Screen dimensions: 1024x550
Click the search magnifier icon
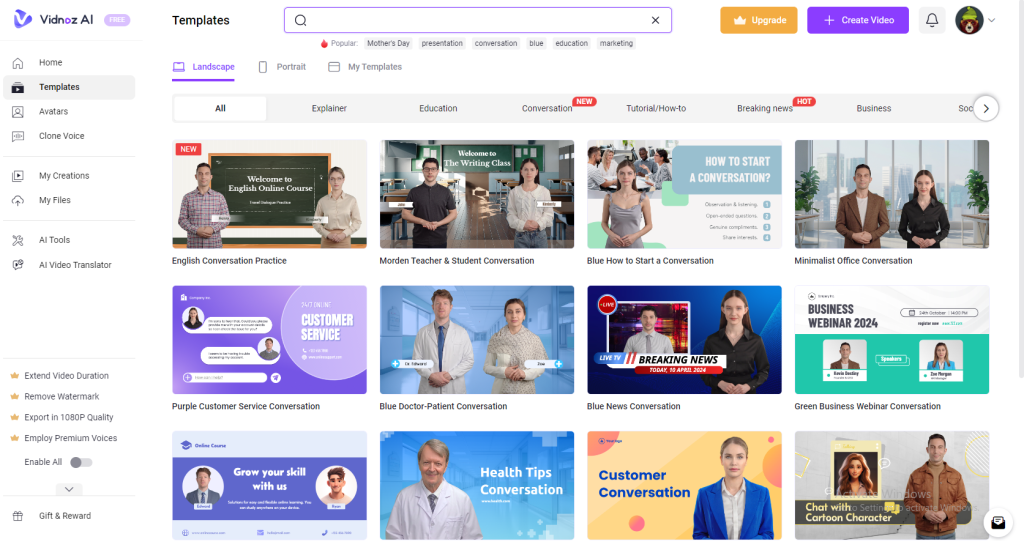[x=301, y=20]
